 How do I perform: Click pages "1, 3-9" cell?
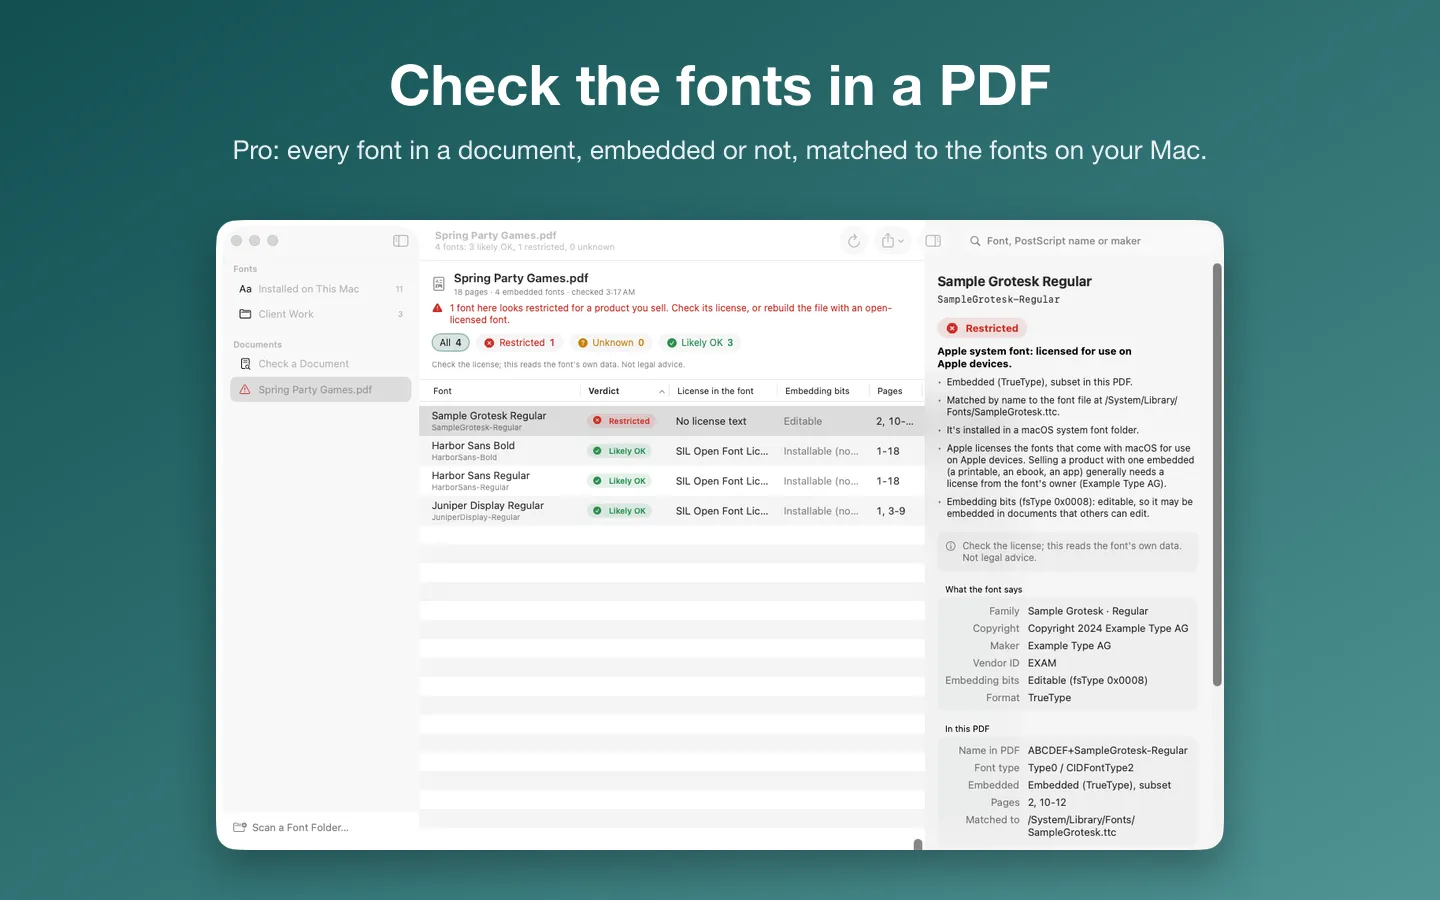891,511
